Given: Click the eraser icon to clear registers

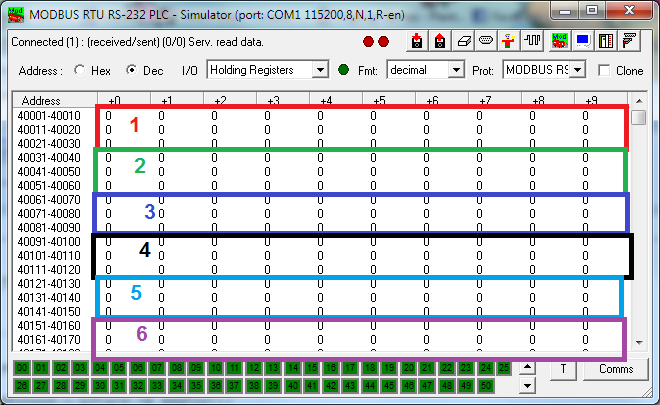Looking at the screenshot, I should 463,41.
